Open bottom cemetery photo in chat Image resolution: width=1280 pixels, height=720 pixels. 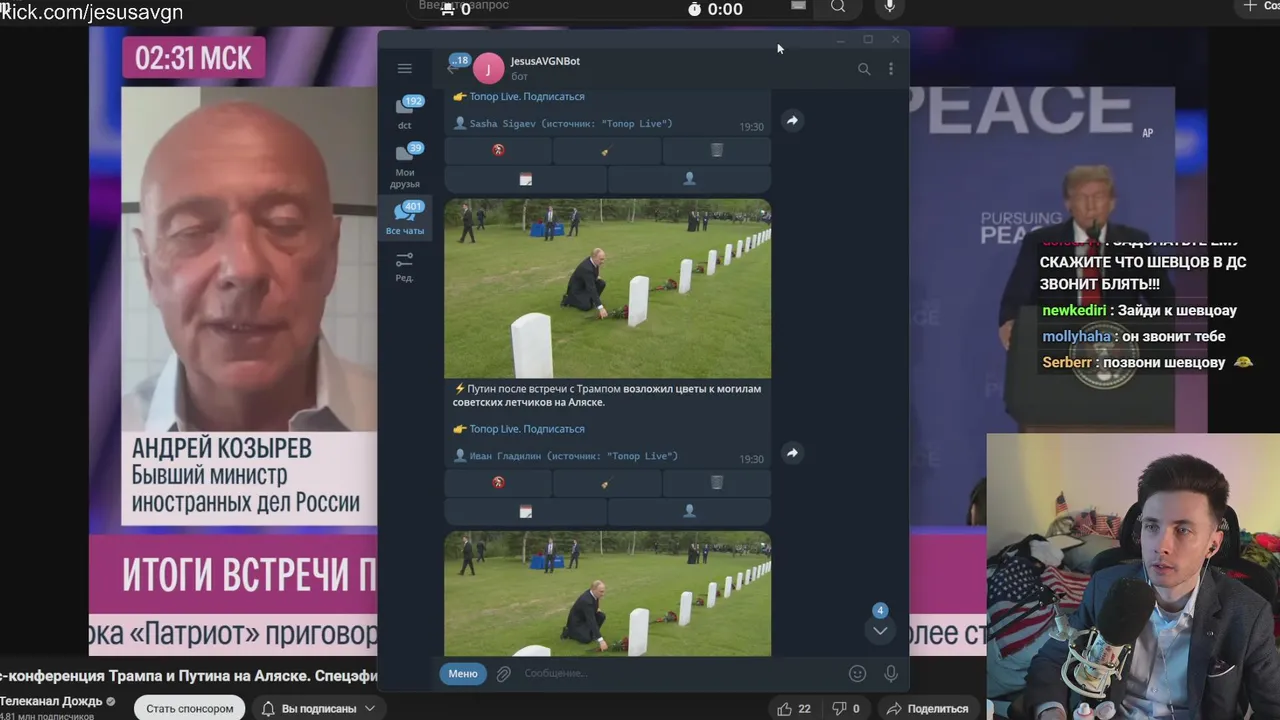pos(608,593)
